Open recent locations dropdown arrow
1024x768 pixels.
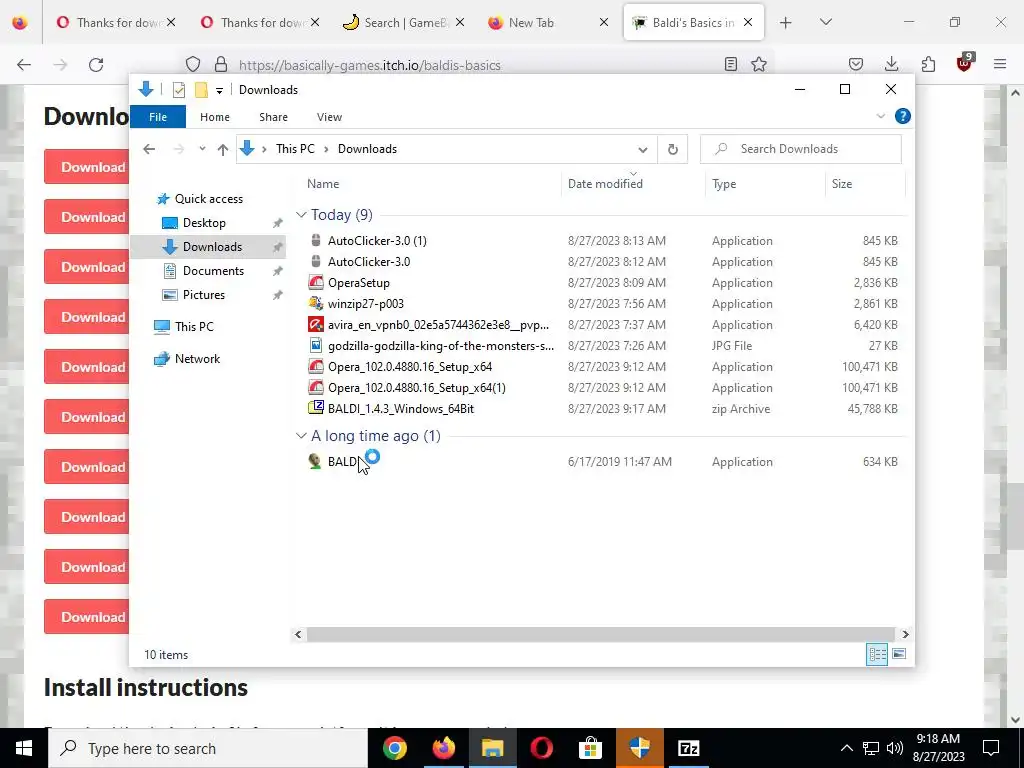[202, 149]
